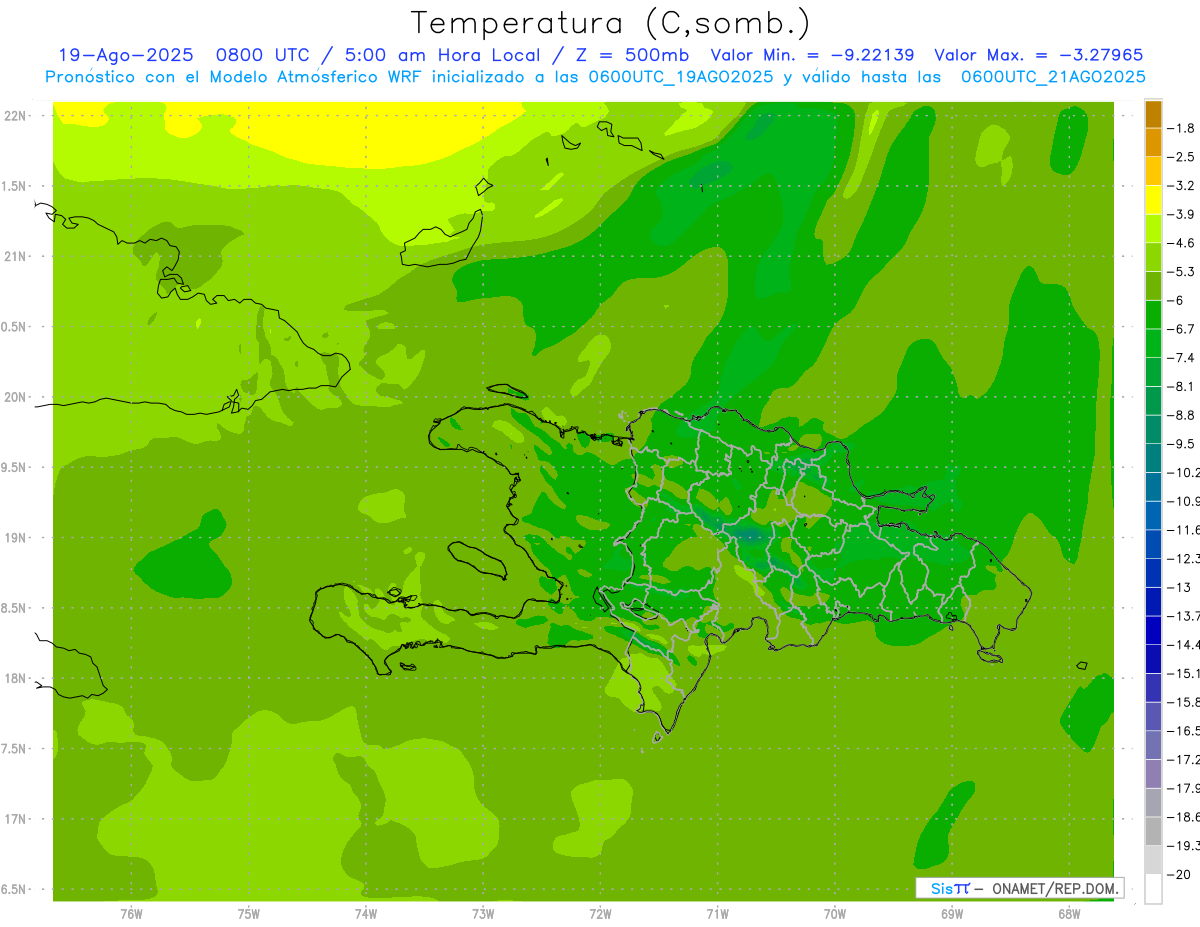1200x927 pixels.
Task: Click the '21N' latitude label
Action: (x=16, y=257)
